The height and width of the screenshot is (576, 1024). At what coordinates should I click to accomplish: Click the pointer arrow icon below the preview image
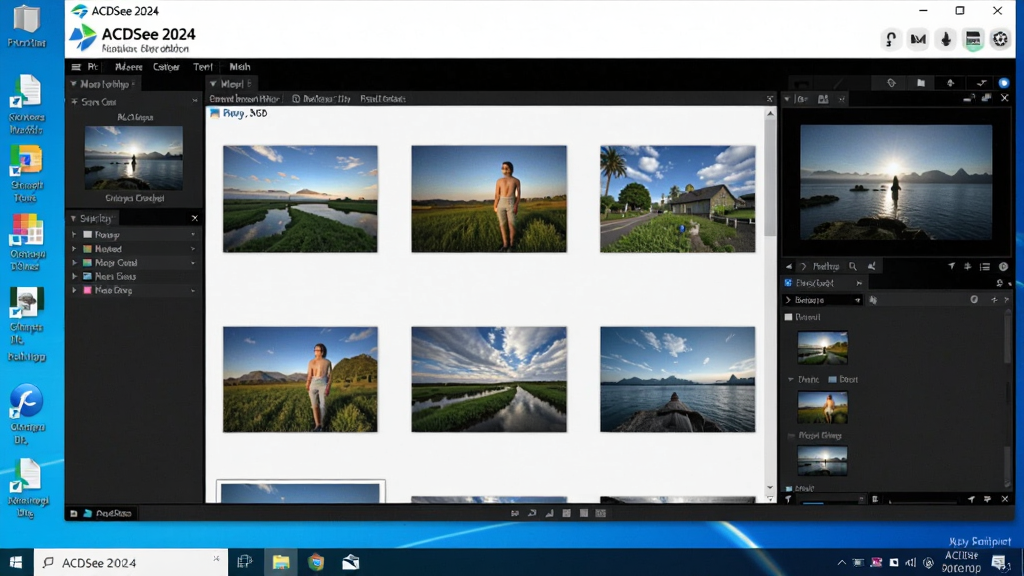point(952,266)
